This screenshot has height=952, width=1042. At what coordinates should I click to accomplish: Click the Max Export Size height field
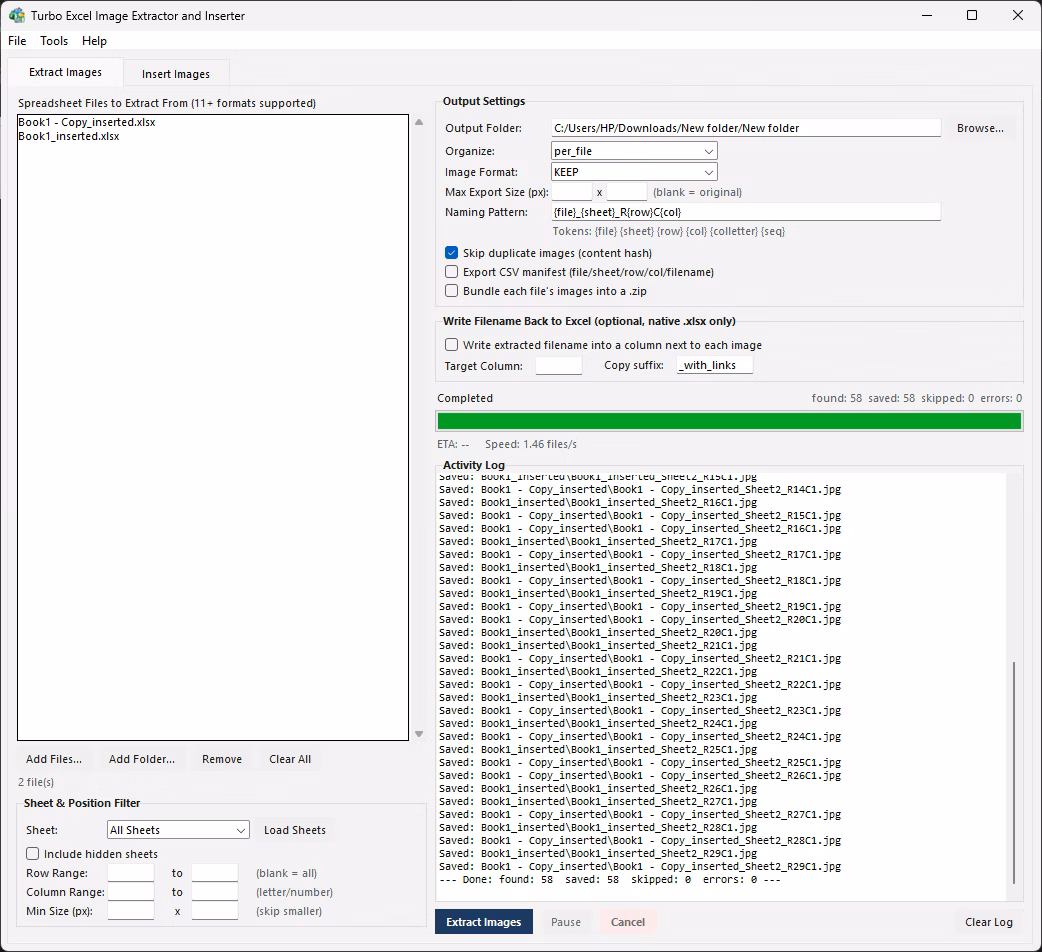click(x=627, y=192)
